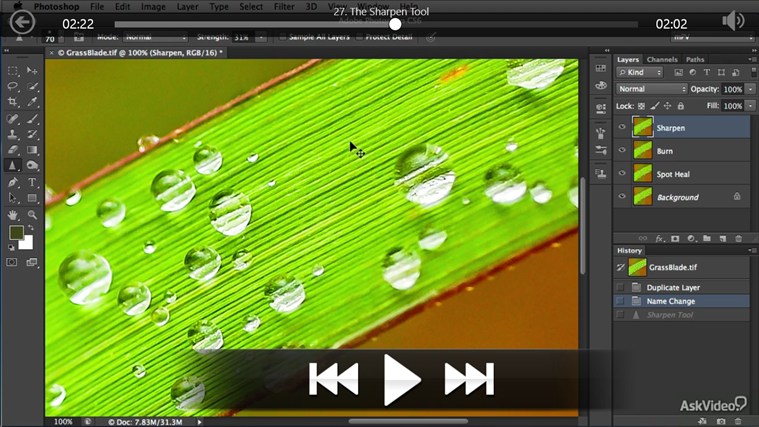This screenshot has width=759, height=427.
Task: Filter layers by type (T) icon
Action: pos(707,72)
